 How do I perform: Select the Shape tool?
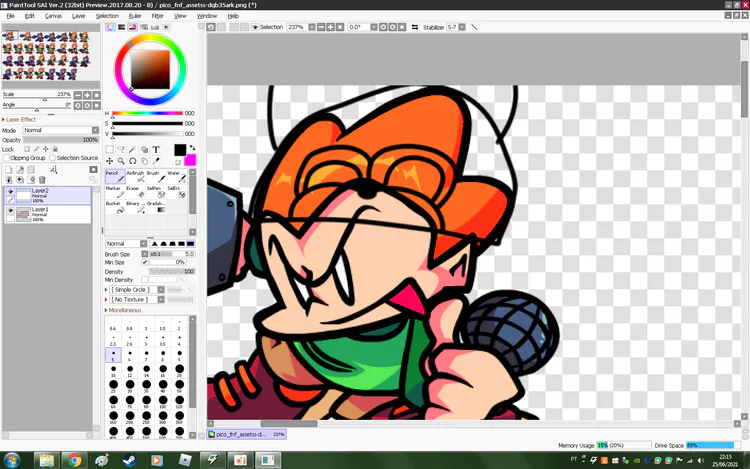(x=144, y=150)
